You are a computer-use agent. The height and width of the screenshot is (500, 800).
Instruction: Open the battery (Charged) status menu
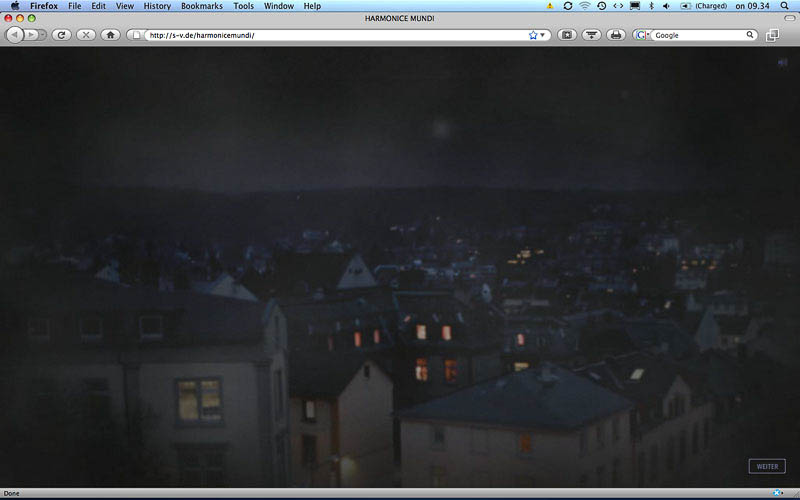(x=704, y=6)
